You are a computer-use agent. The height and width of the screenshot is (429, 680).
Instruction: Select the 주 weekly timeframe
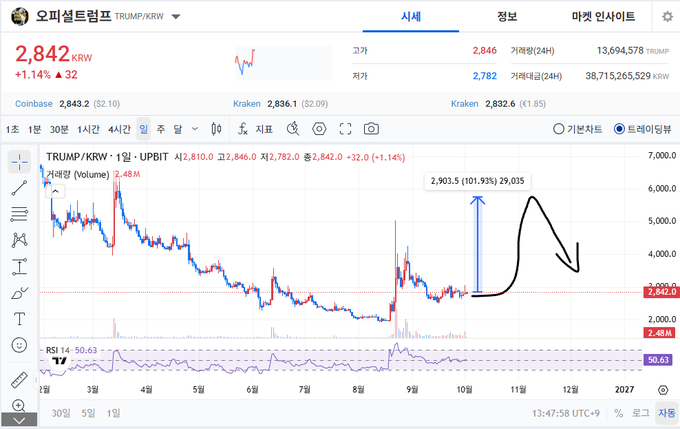coord(161,129)
